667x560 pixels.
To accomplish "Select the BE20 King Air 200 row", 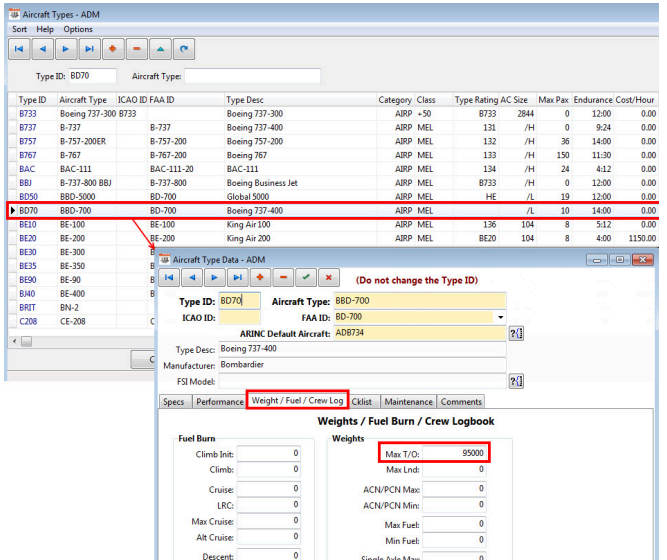I will coord(333,238).
